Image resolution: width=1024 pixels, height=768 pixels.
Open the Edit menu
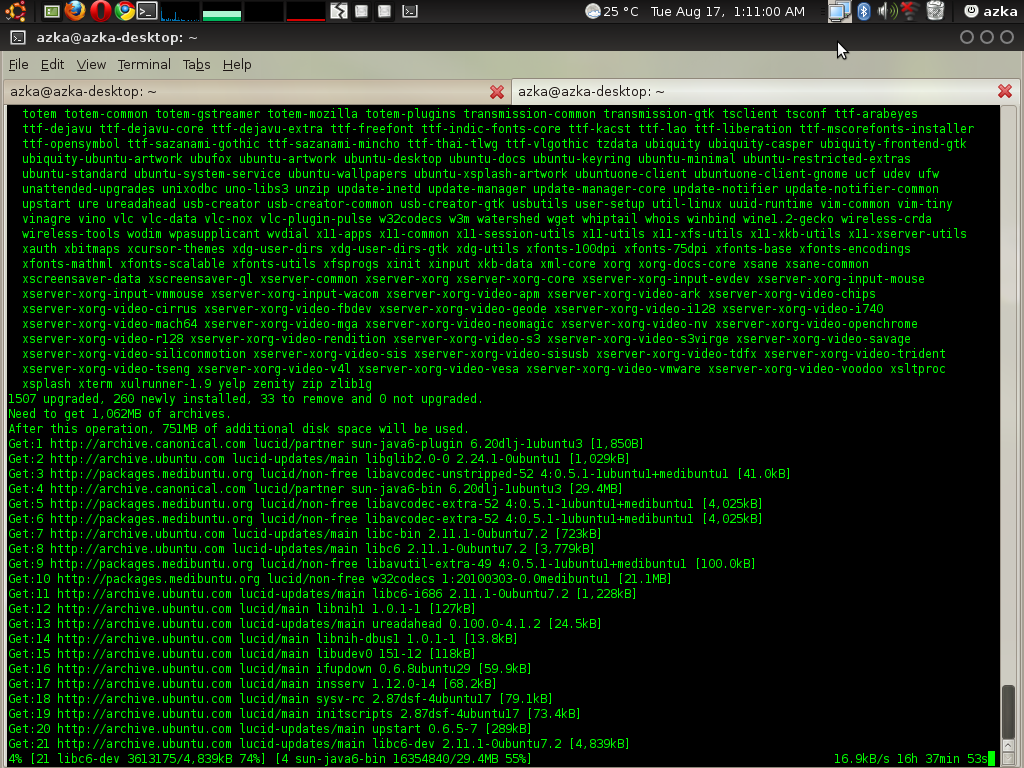52,65
